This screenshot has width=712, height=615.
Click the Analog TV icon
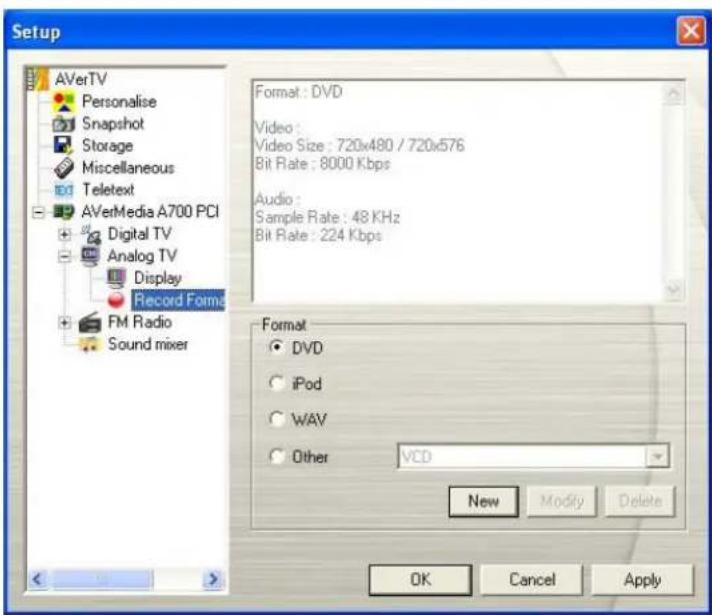(90, 255)
